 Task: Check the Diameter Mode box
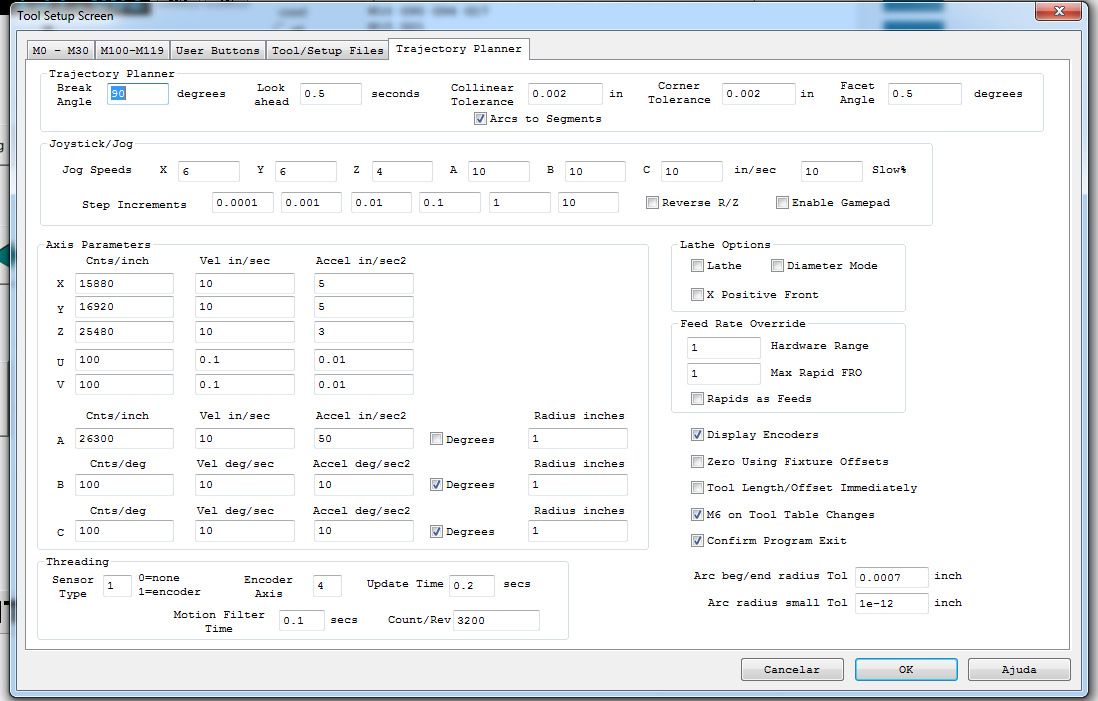[x=777, y=266]
